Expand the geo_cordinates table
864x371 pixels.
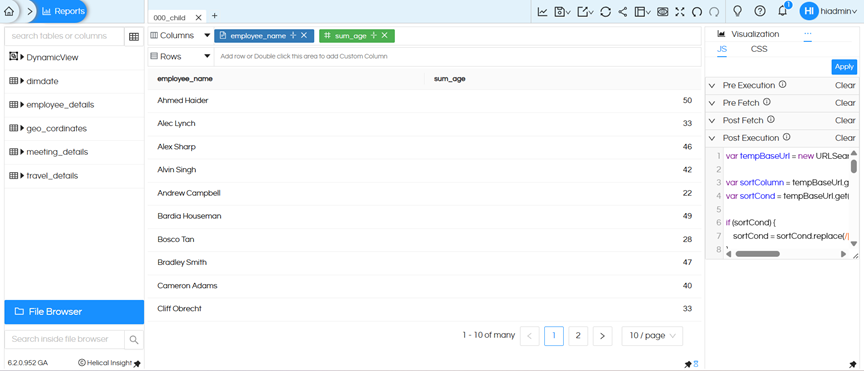pyautogui.click(x=23, y=128)
